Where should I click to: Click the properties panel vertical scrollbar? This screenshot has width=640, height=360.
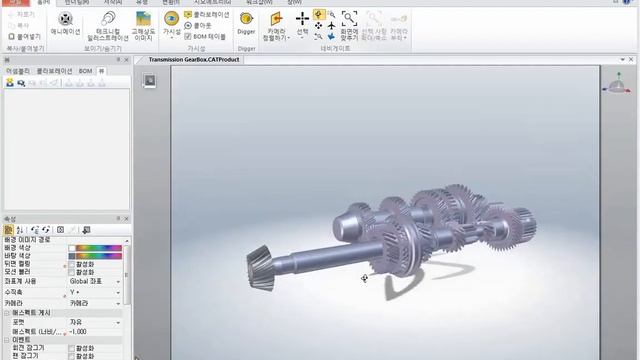click(127, 274)
